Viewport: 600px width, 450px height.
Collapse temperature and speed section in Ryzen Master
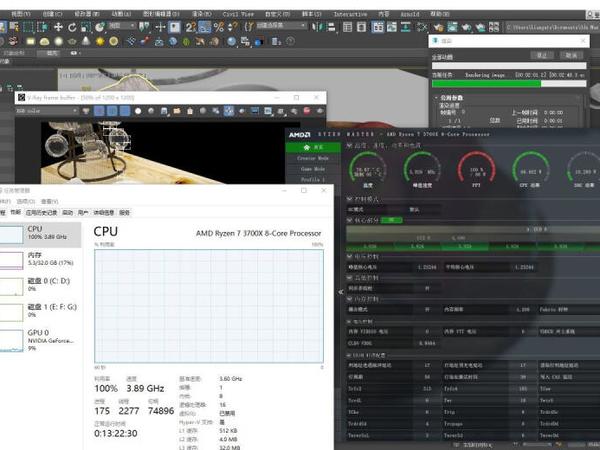pyautogui.click(x=349, y=145)
